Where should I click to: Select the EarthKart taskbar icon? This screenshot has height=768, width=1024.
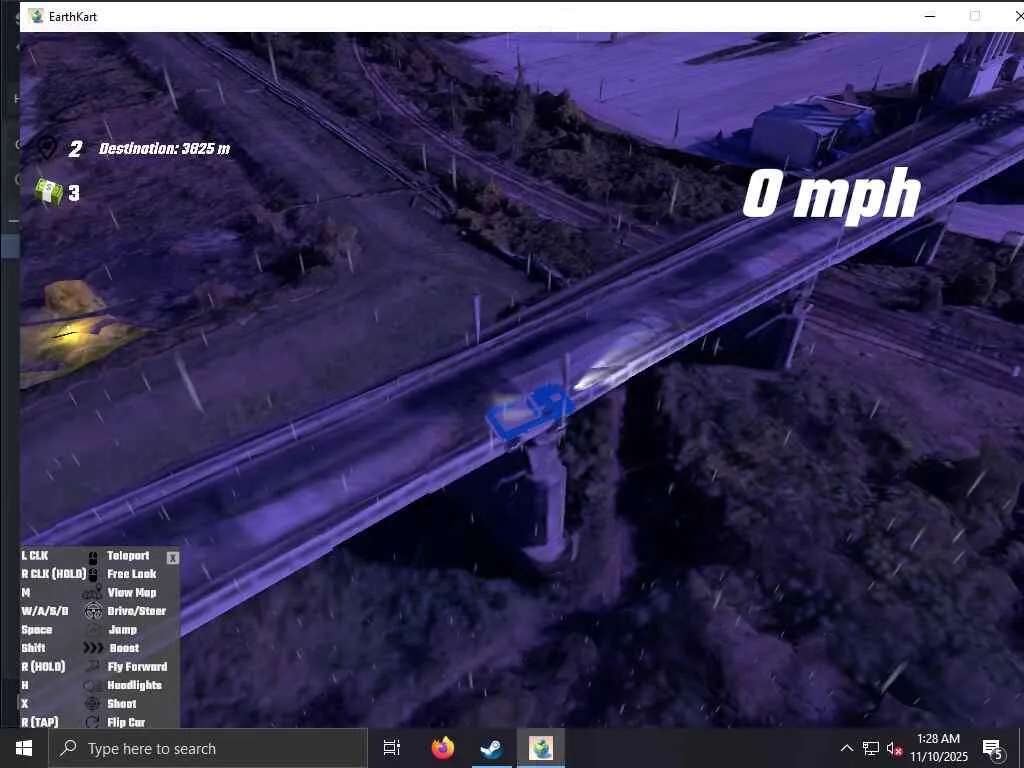pyautogui.click(x=541, y=748)
